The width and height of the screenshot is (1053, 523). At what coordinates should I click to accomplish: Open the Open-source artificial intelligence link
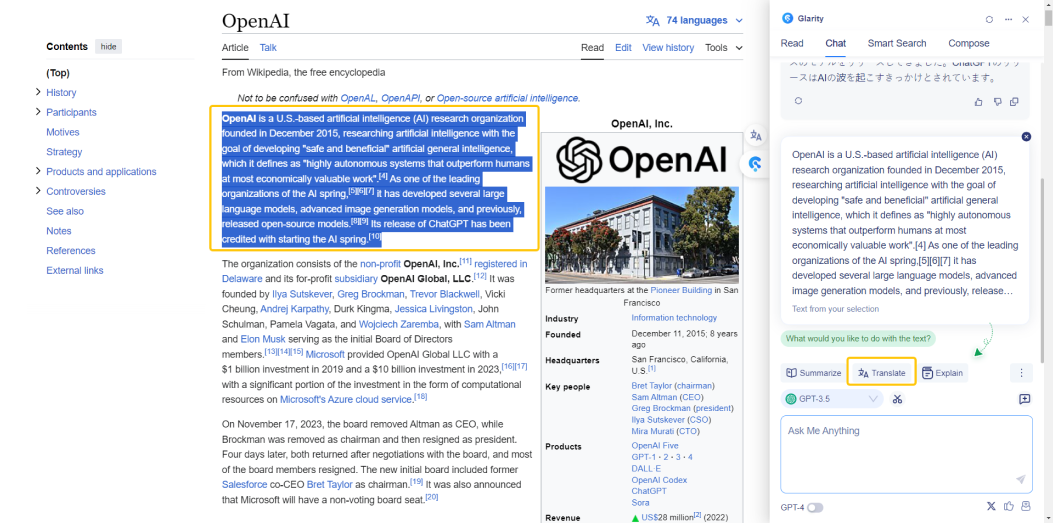click(x=507, y=98)
